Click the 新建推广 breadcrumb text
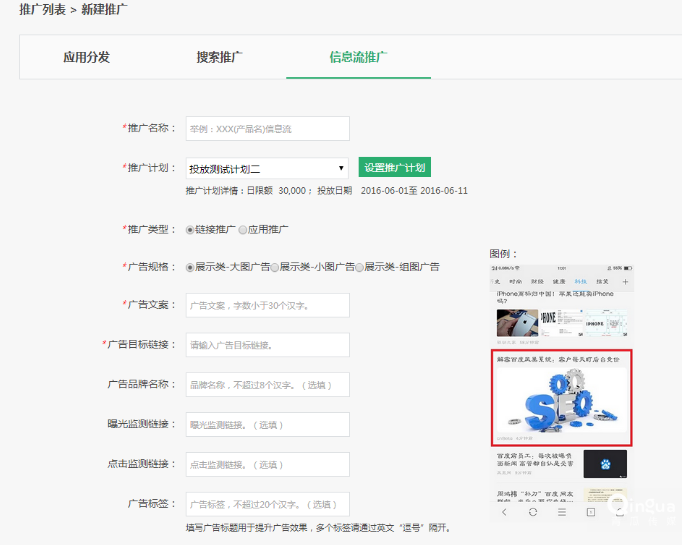682x545 pixels. point(104,9)
